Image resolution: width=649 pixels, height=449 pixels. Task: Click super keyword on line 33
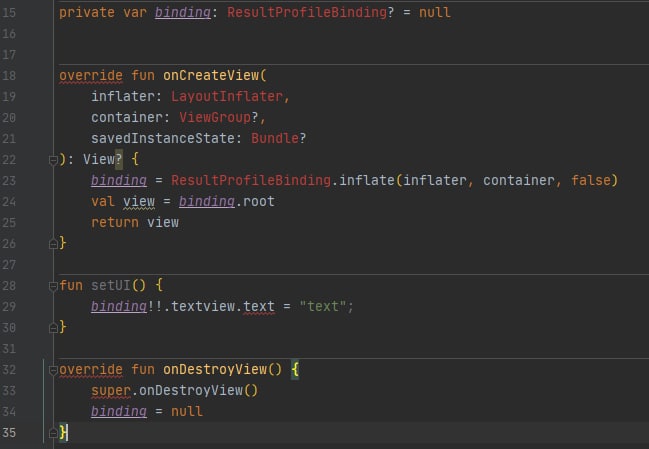111,391
